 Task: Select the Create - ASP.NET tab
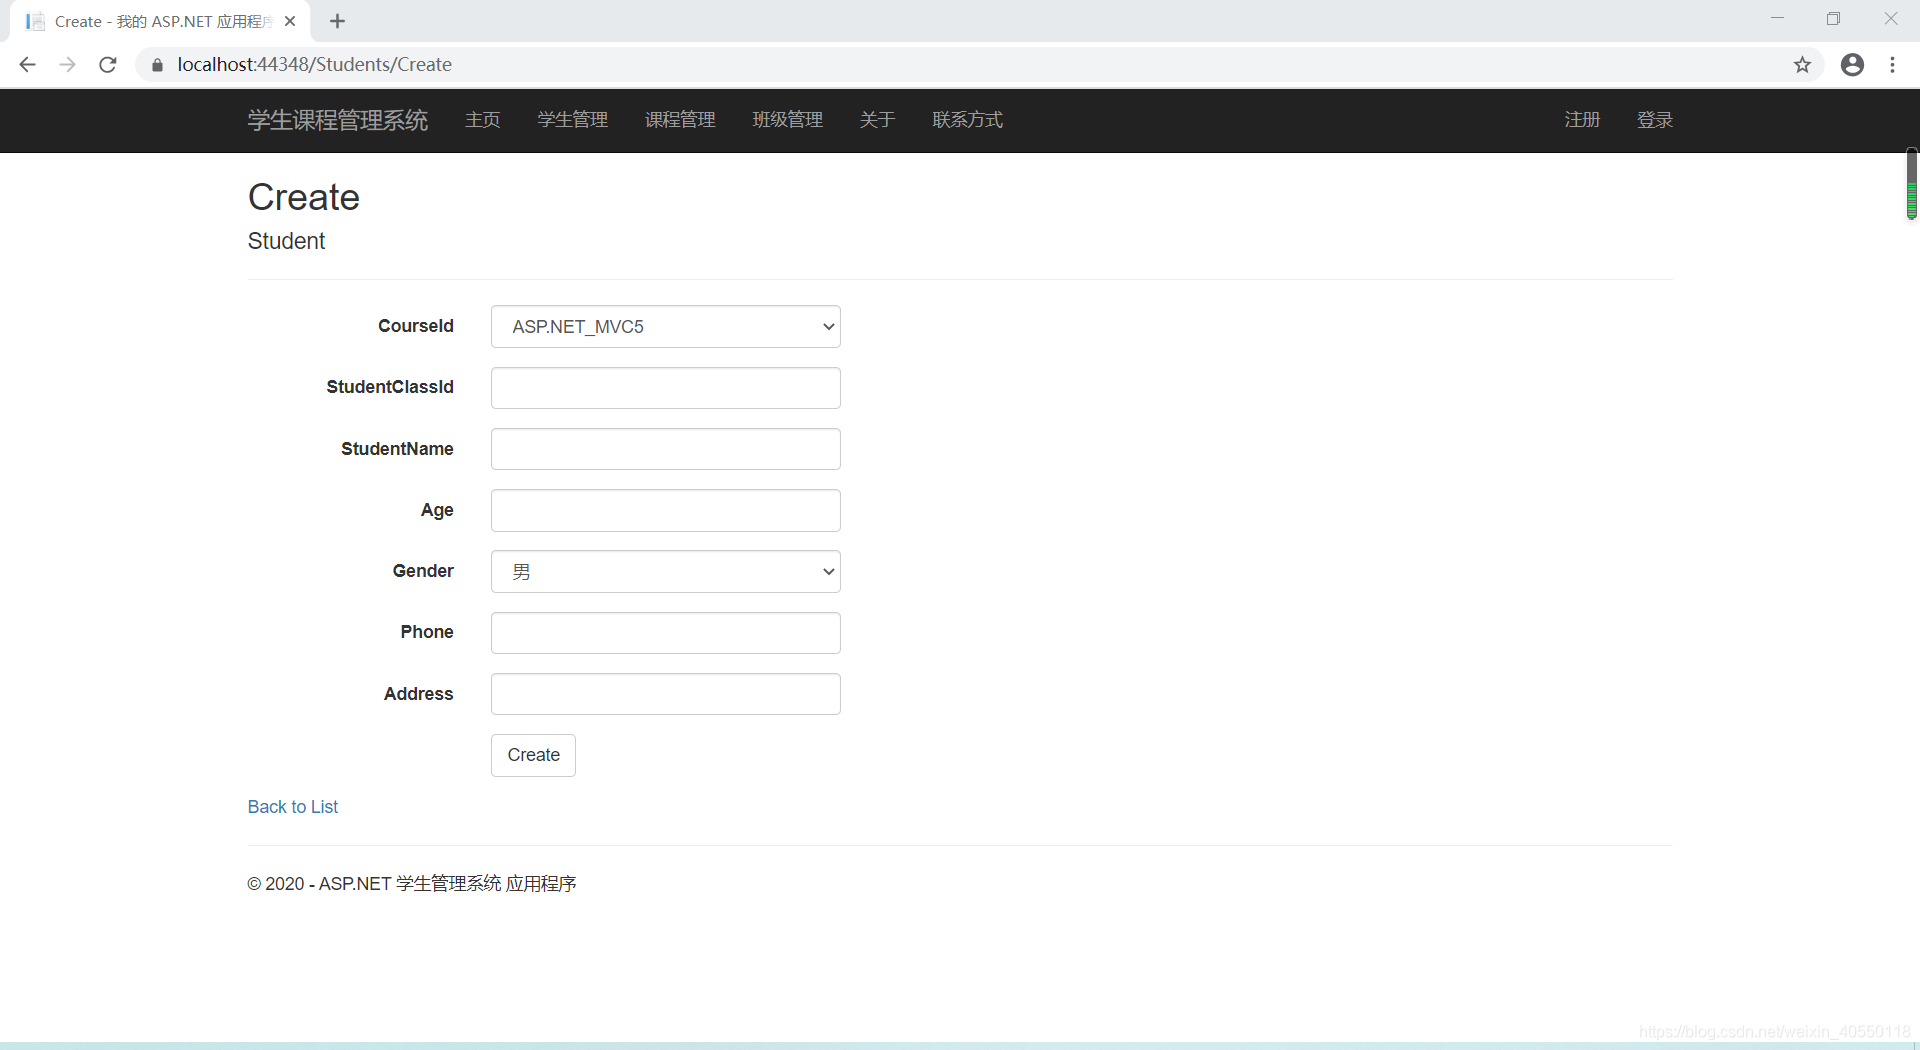click(160, 21)
